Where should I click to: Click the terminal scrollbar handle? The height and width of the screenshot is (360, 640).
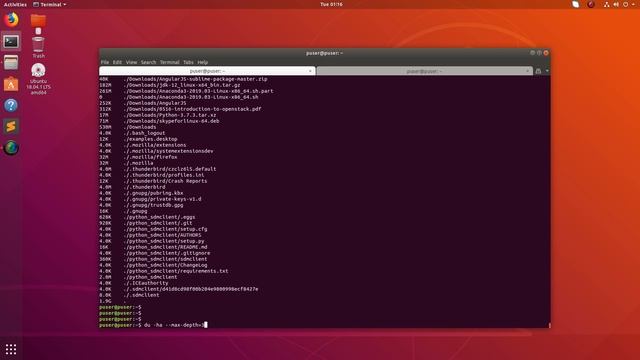click(549, 325)
